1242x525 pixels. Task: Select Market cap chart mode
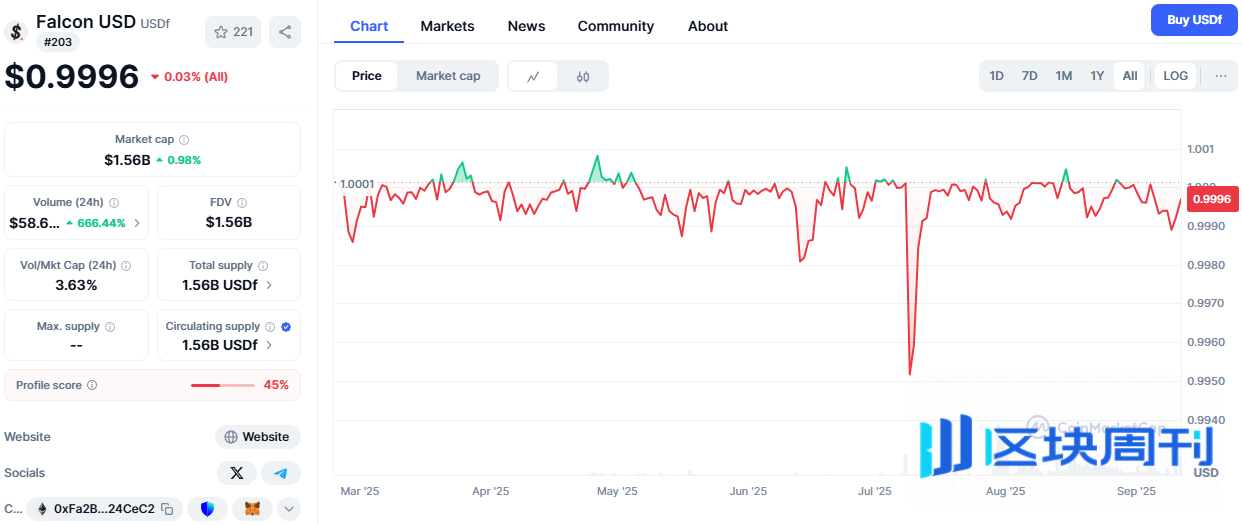point(448,76)
